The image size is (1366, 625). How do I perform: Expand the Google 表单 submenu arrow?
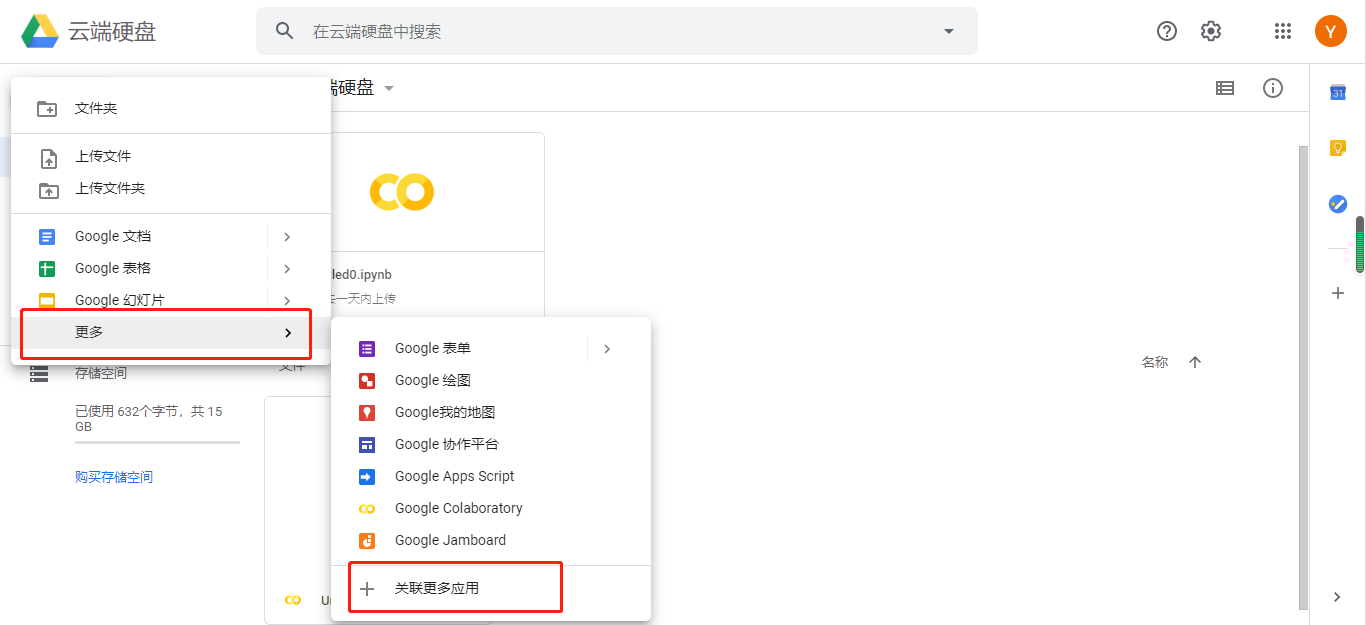(x=607, y=348)
